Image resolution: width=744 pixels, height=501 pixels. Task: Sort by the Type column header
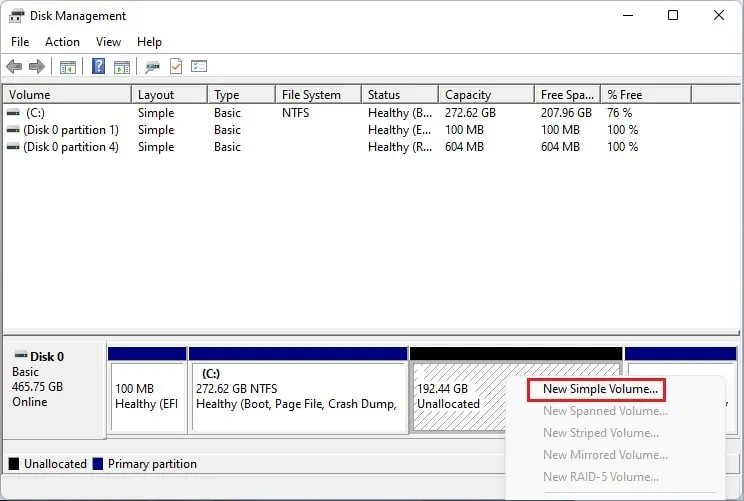(x=241, y=94)
